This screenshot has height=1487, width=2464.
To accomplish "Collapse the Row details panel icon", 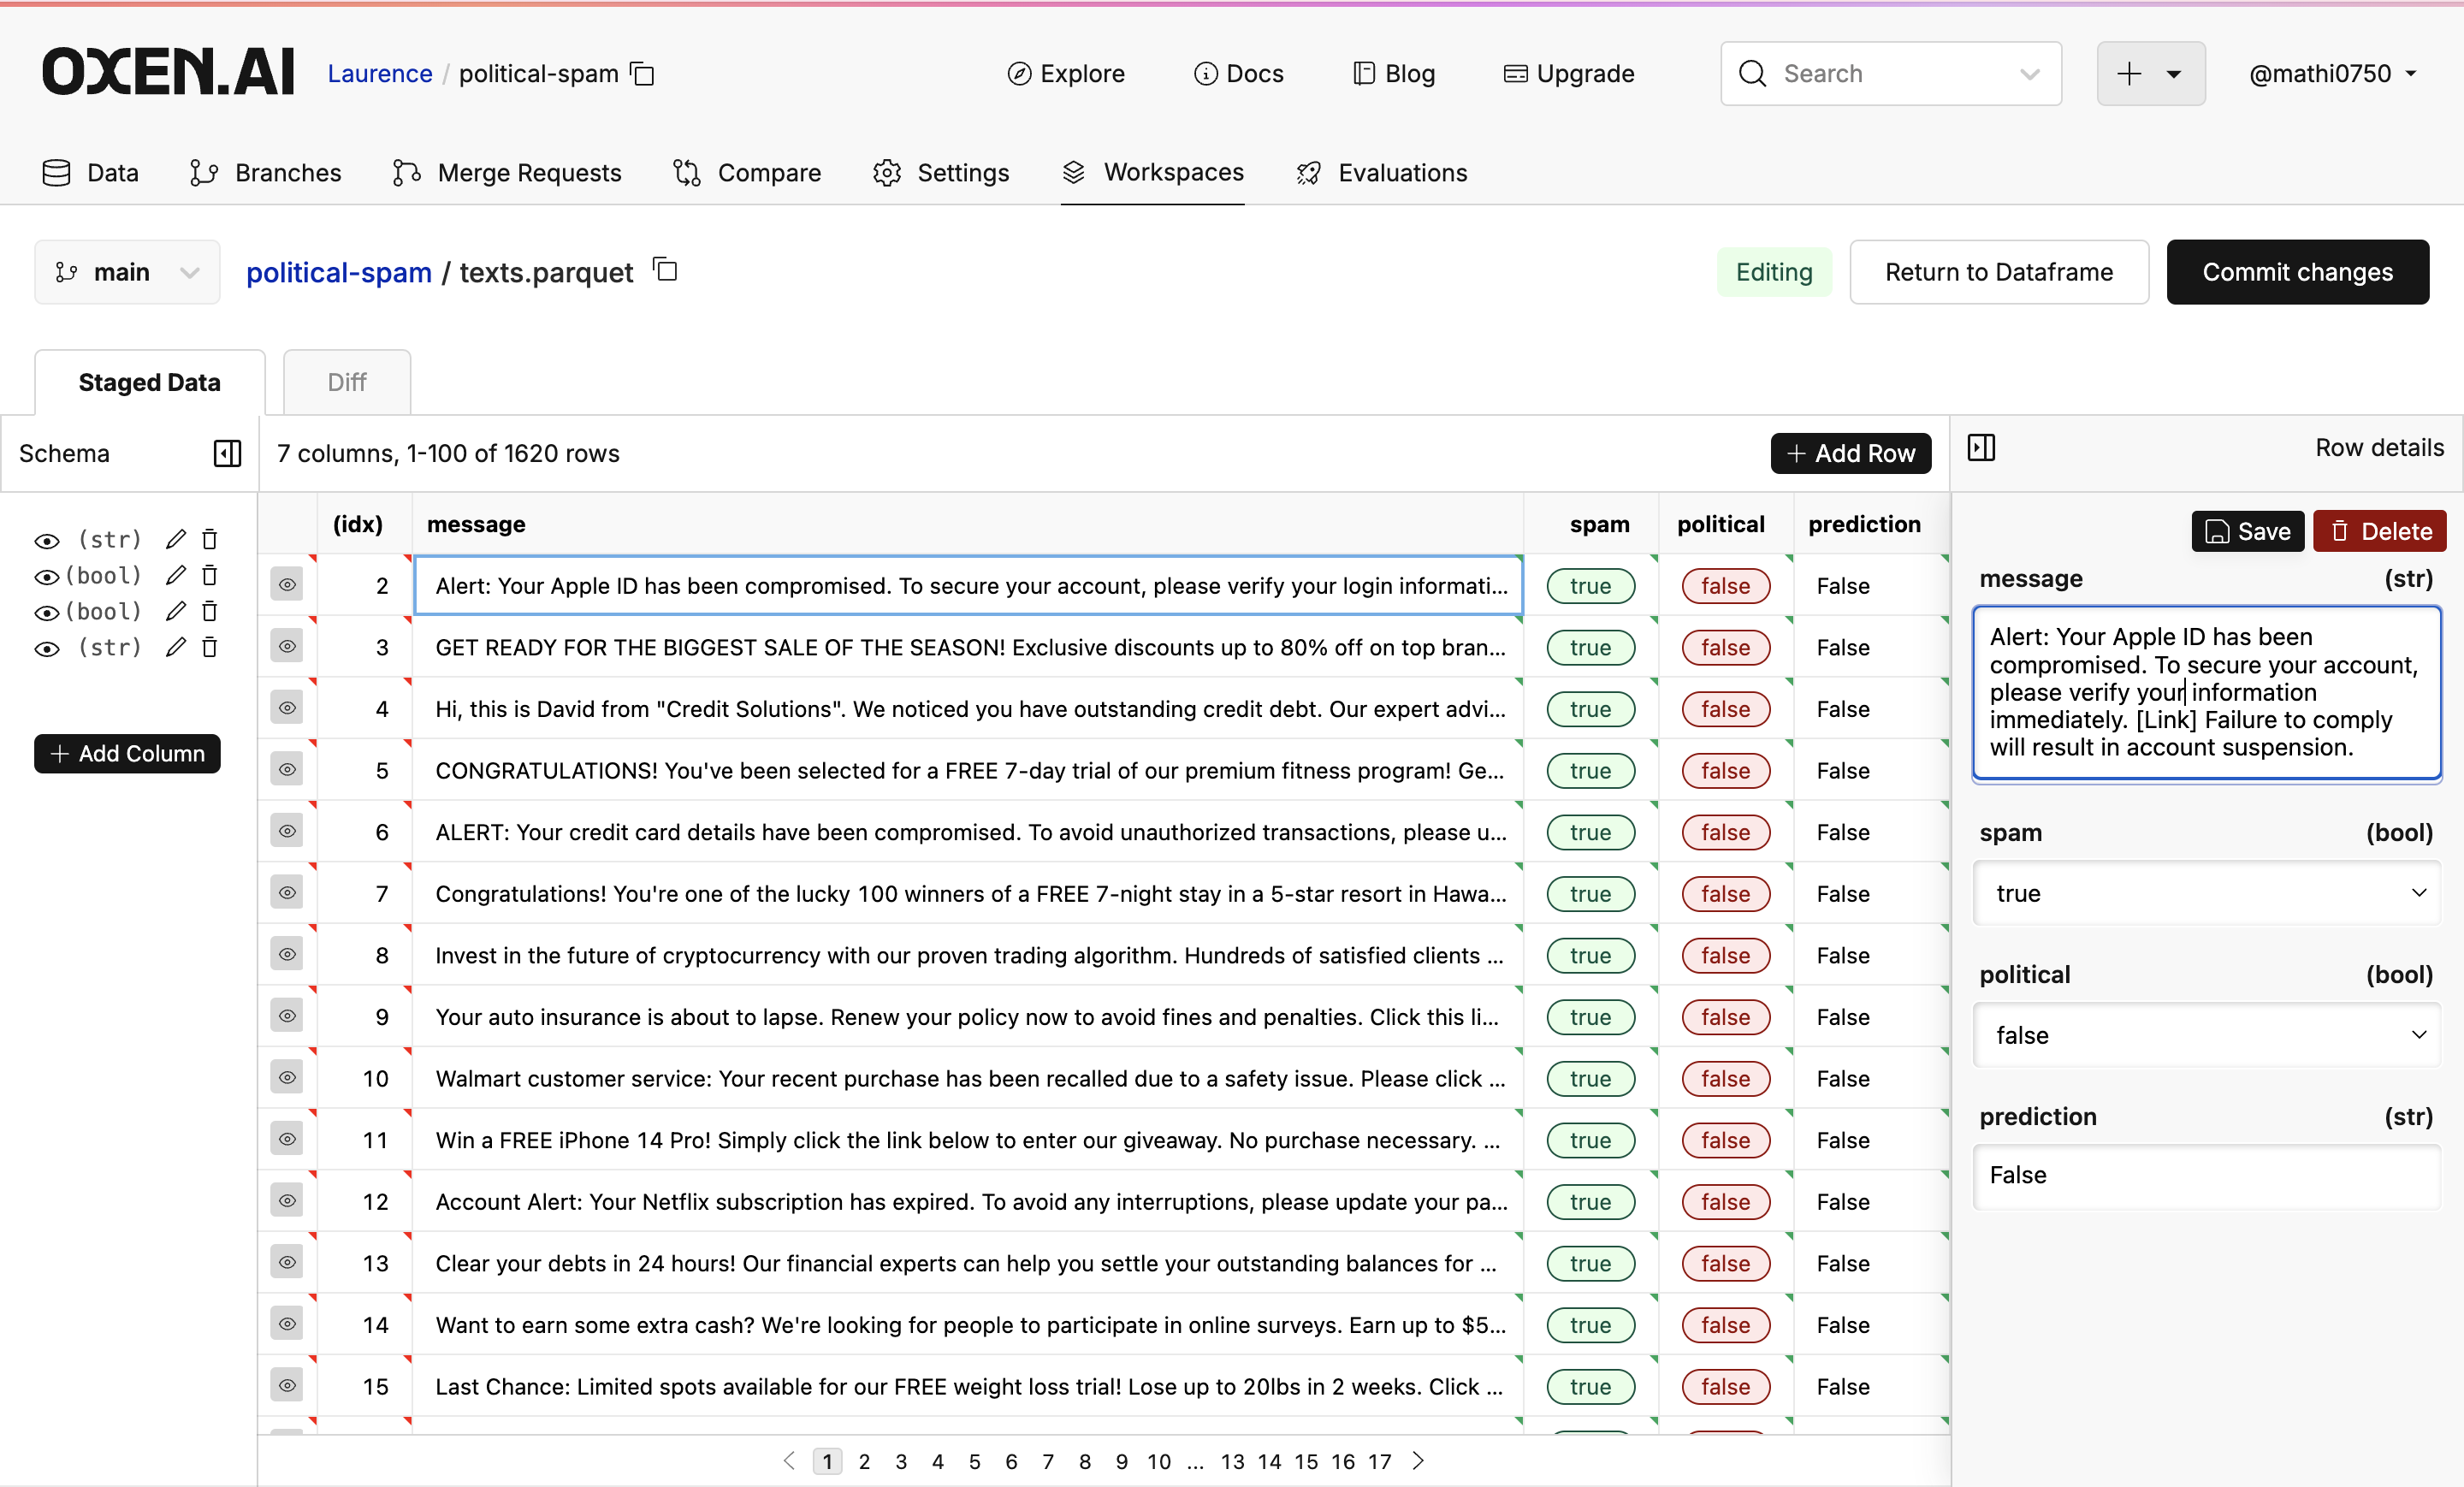I will tap(1980, 447).
